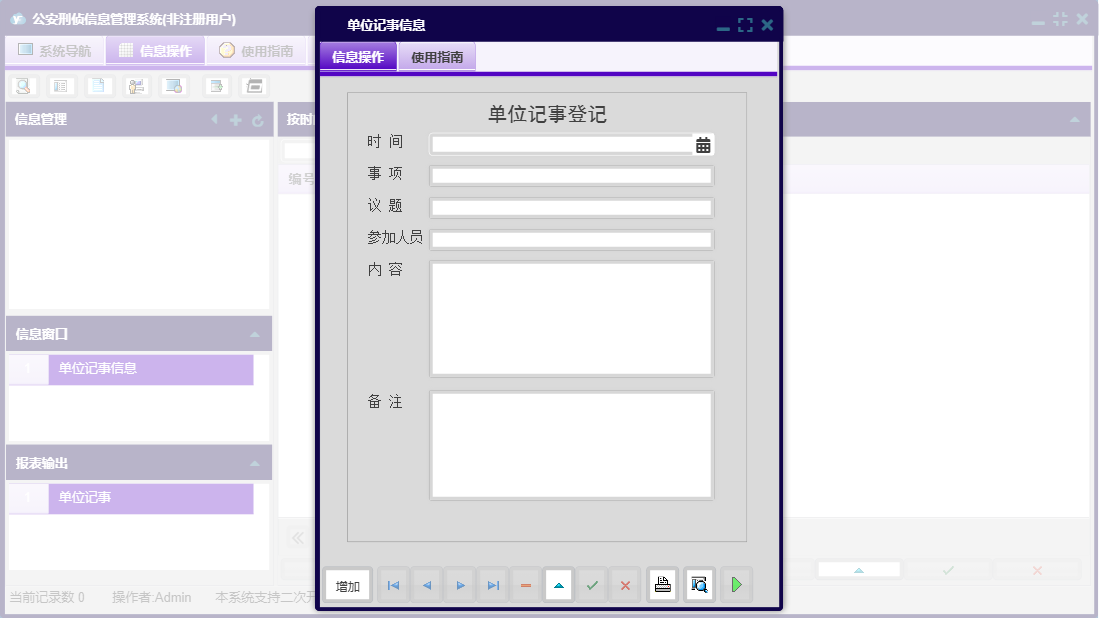This screenshot has width=1099, height=618.
Task: Click the 增加 button to add a record
Action: pos(347,585)
